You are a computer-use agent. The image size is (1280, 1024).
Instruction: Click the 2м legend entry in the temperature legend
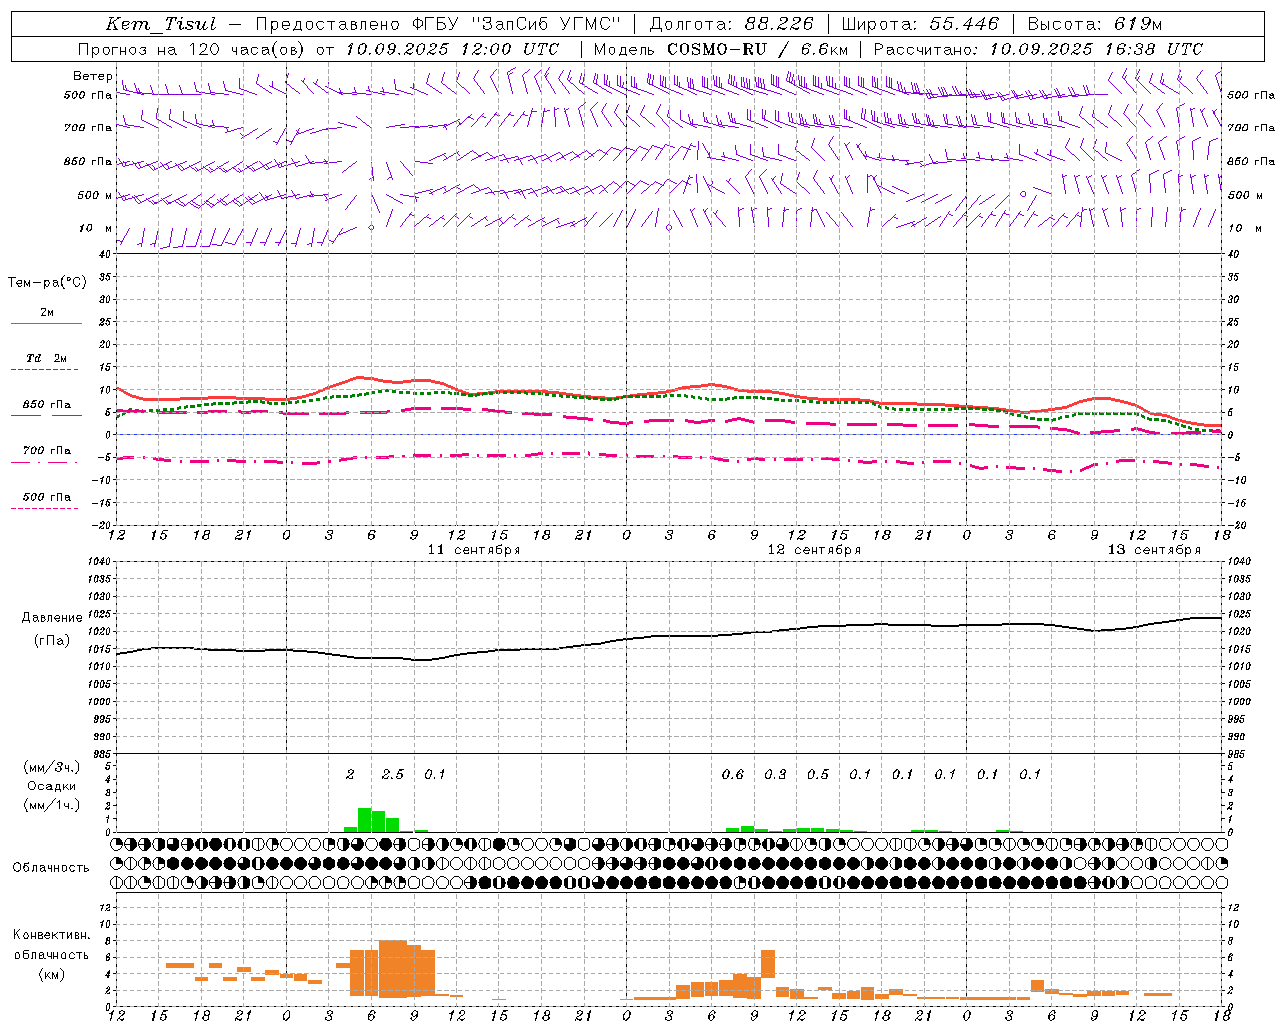coord(47,313)
